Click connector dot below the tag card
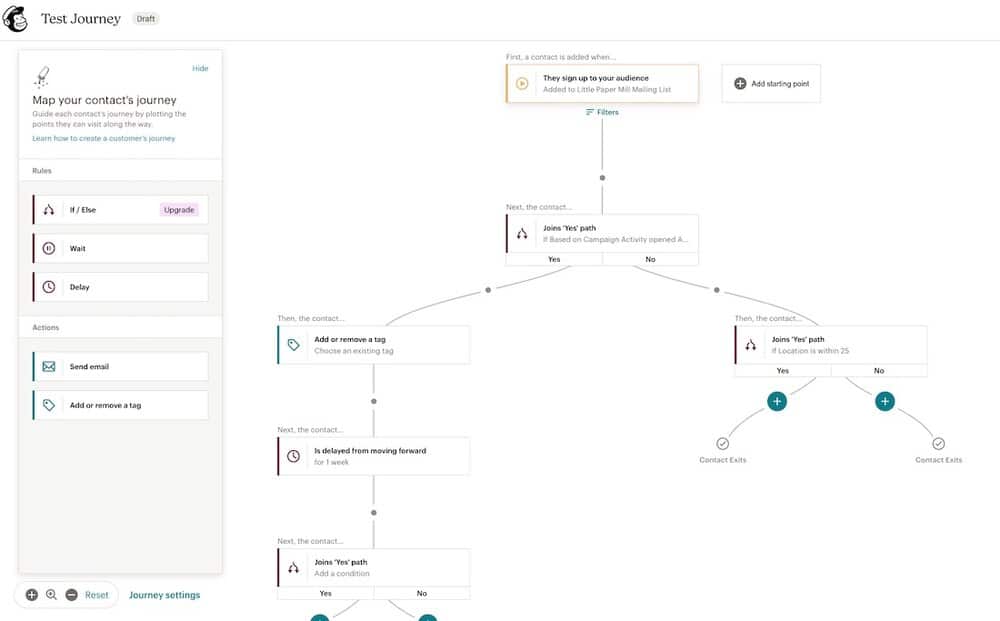1000x621 pixels. click(x=374, y=401)
